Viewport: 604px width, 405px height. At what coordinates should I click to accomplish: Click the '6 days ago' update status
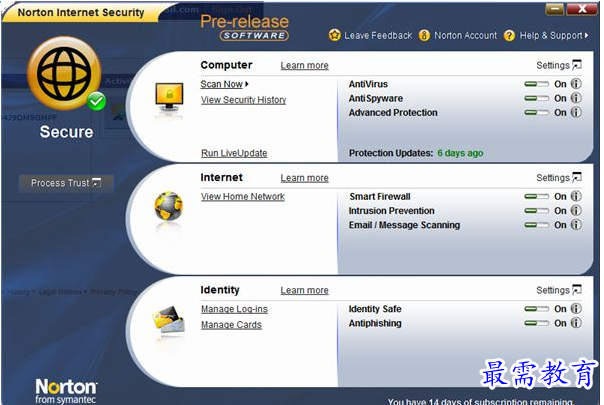tap(460, 153)
